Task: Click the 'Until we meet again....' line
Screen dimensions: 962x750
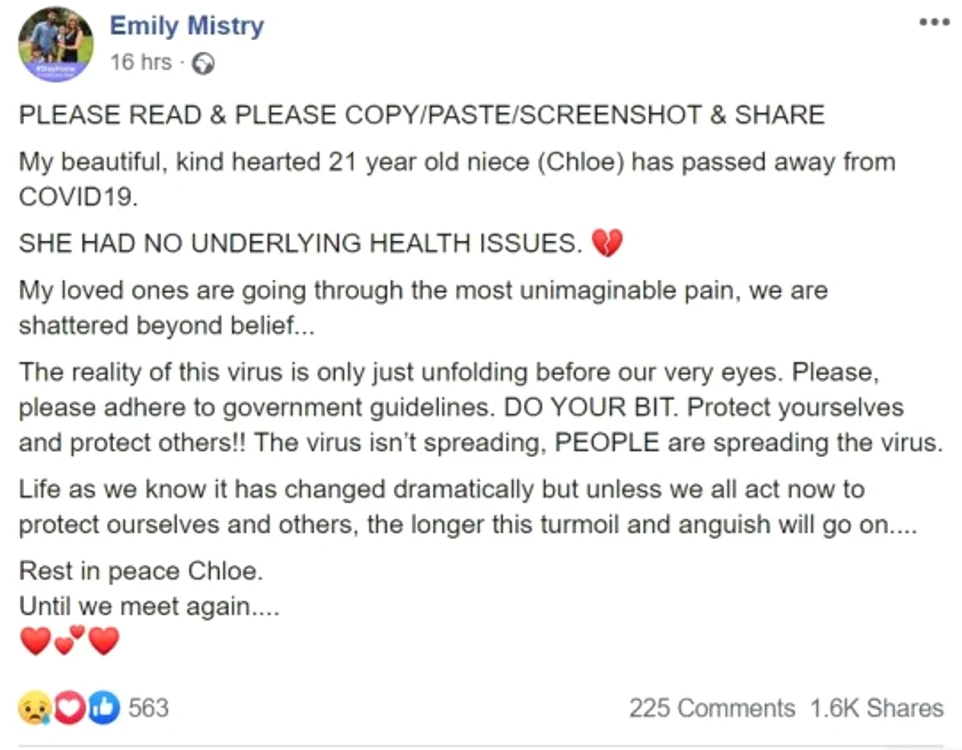Action: pyautogui.click(x=149, y=606)
